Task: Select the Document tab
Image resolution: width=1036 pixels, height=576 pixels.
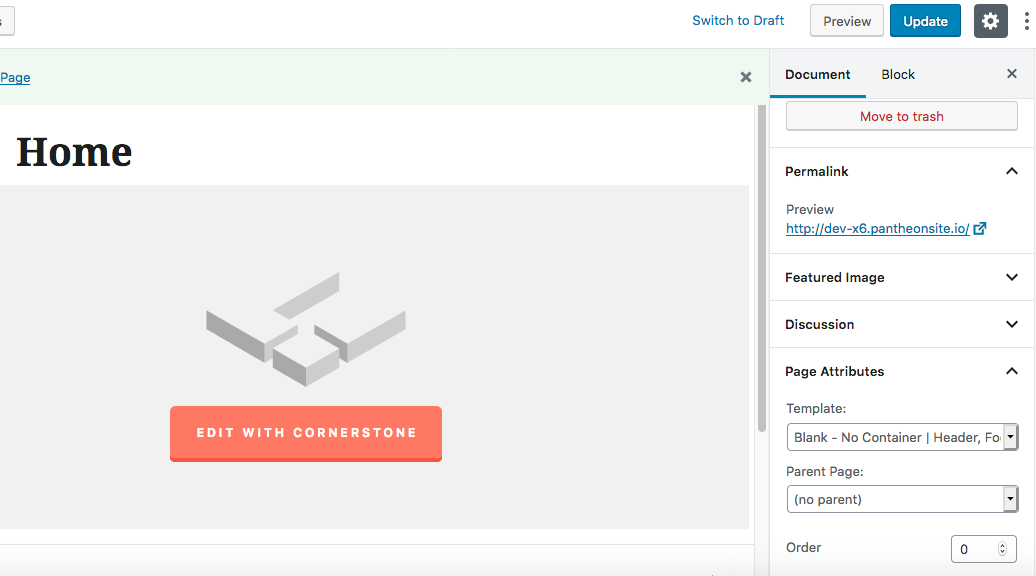Action: point(817,75)
